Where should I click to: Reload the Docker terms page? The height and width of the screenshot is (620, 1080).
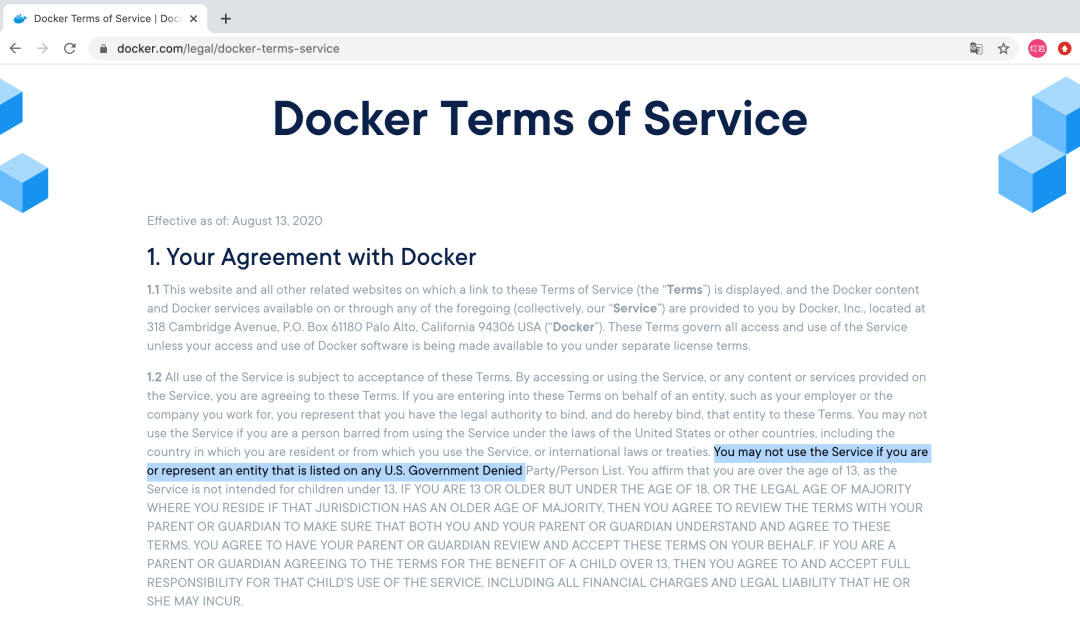pyautogui.click(x=70, y=48)
